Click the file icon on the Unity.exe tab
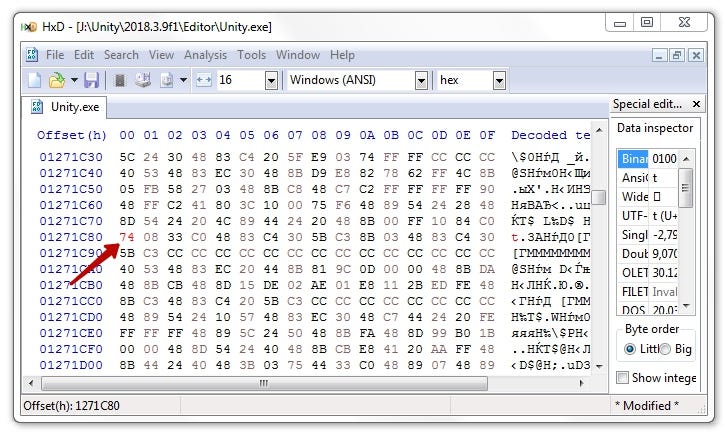 [37, 106]
